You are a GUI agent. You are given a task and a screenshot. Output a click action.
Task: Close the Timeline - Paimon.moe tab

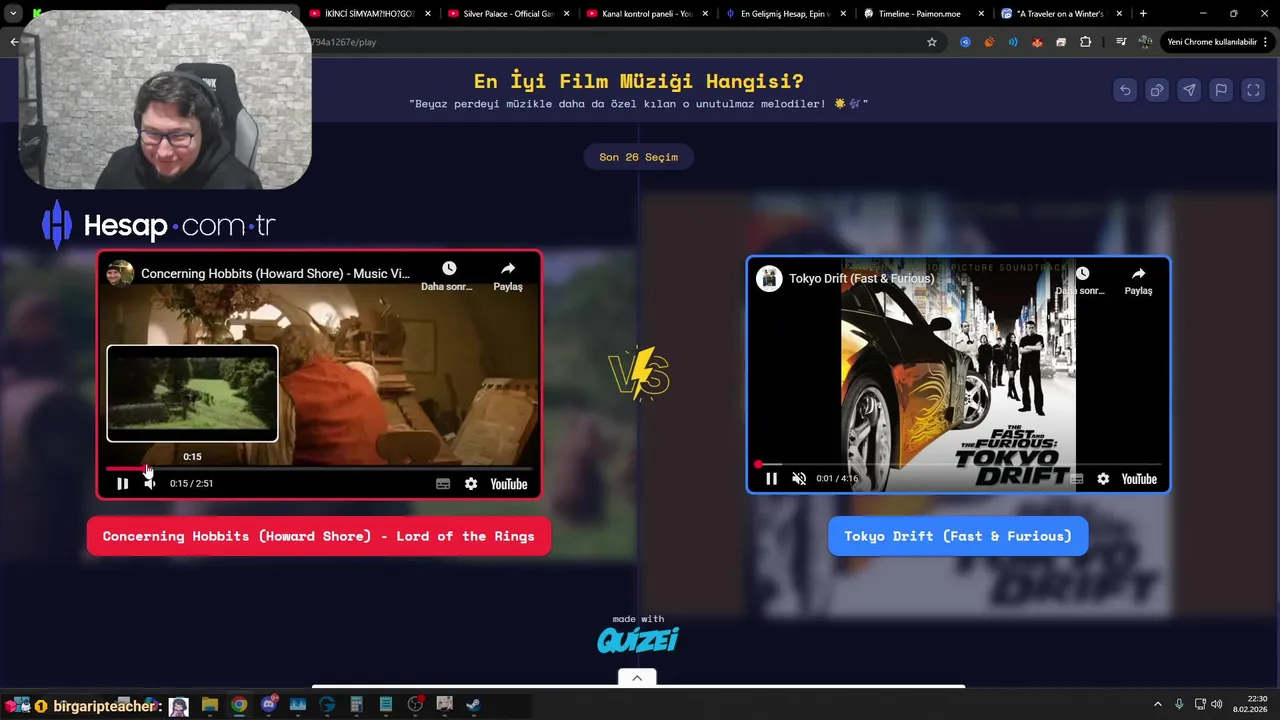(x=981, y=14)
